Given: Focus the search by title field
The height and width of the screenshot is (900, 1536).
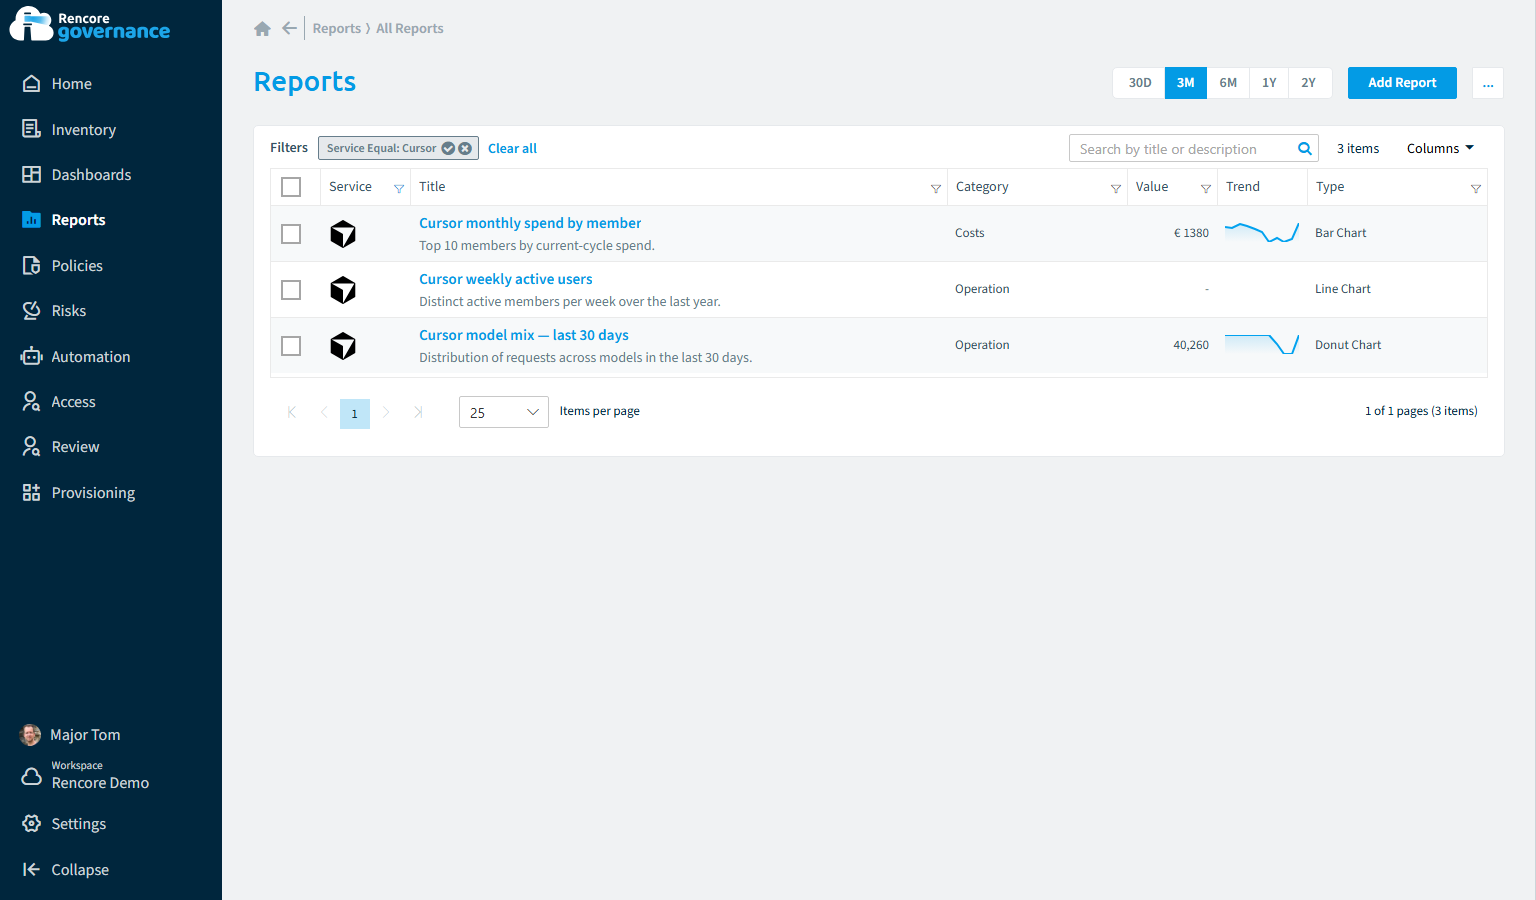Looking at the screenshot, I should [1182, 149].
